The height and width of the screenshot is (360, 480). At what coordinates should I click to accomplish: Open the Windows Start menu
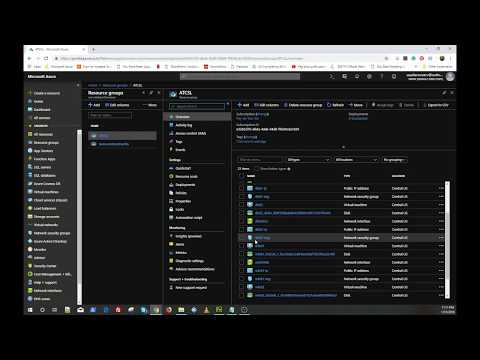click(x=30, y=310)
